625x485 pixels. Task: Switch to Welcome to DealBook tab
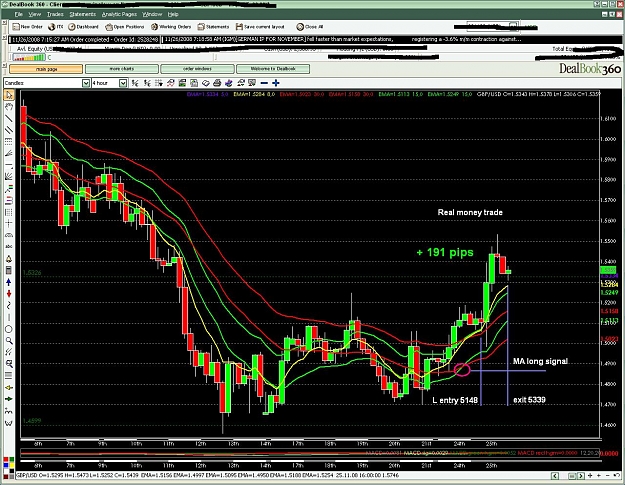click(273, 69)
